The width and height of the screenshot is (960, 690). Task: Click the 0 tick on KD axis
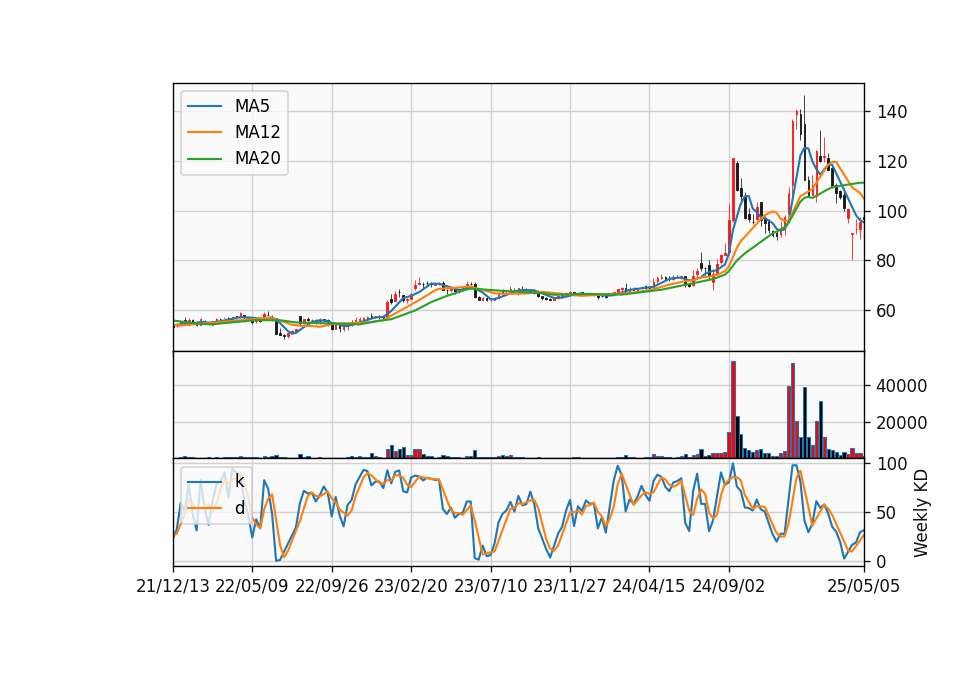tap(882, 561)
